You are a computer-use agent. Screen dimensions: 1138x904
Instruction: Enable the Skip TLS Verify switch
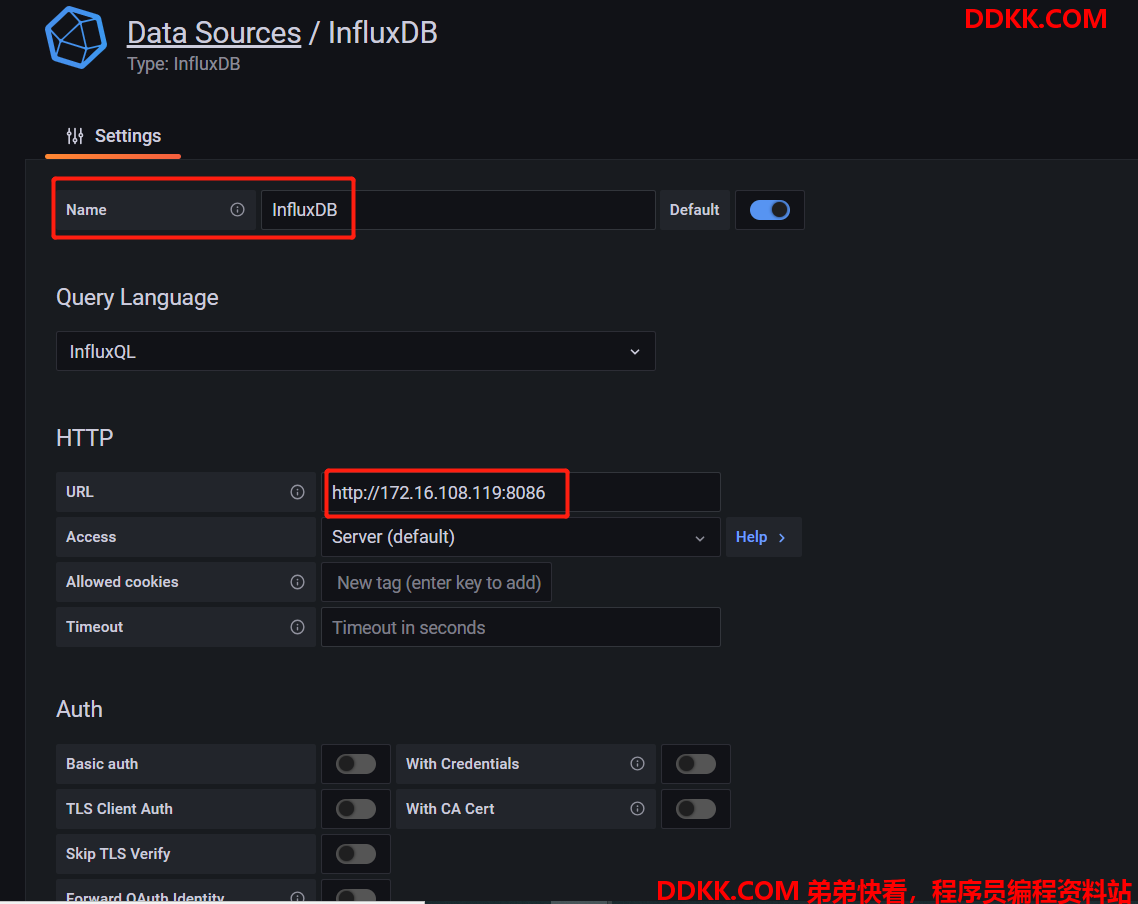(356, 854)
